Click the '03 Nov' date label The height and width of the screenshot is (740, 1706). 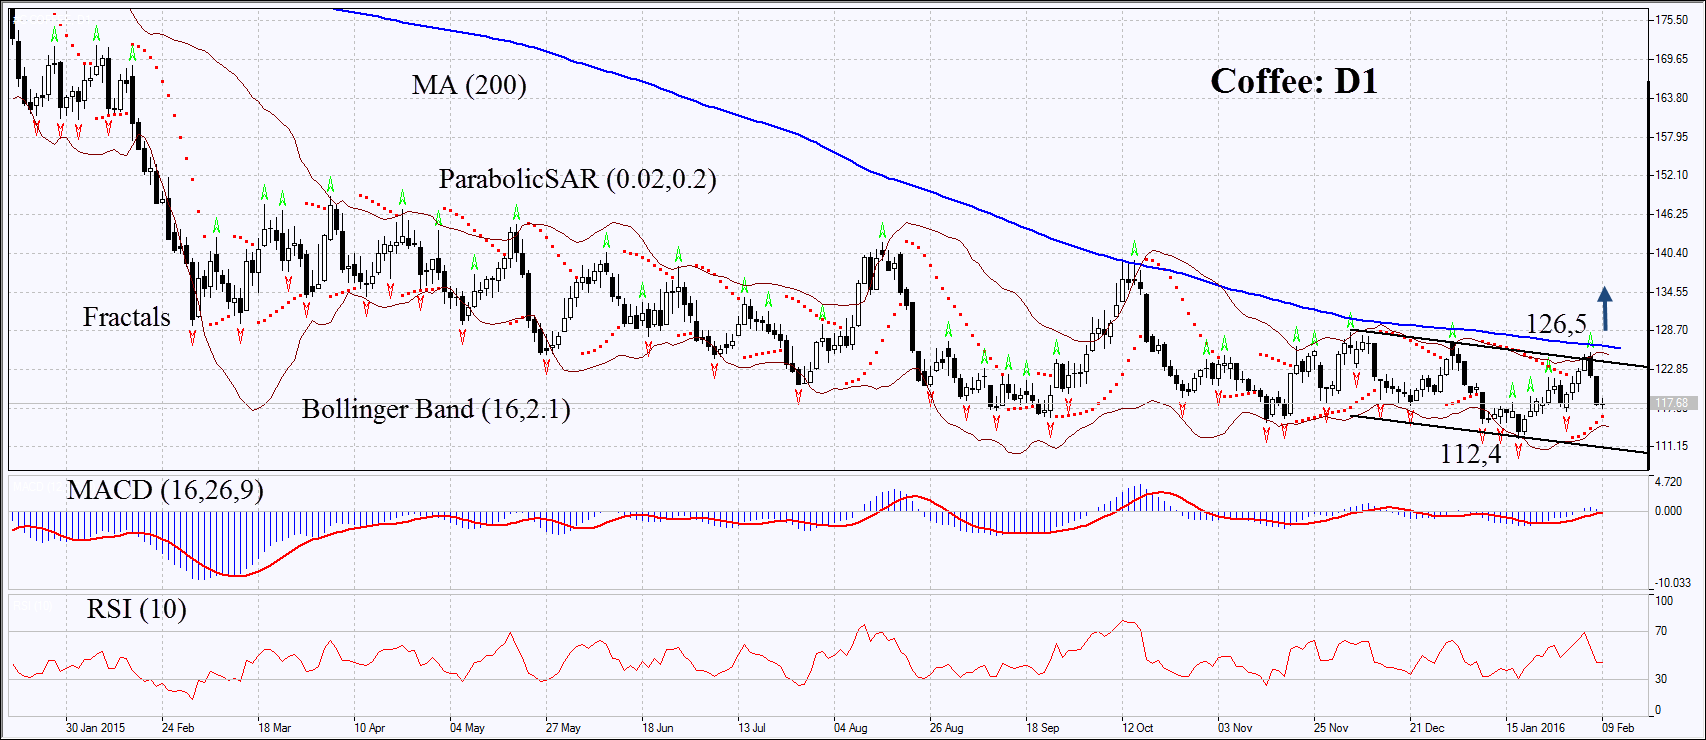[1235, 728]
